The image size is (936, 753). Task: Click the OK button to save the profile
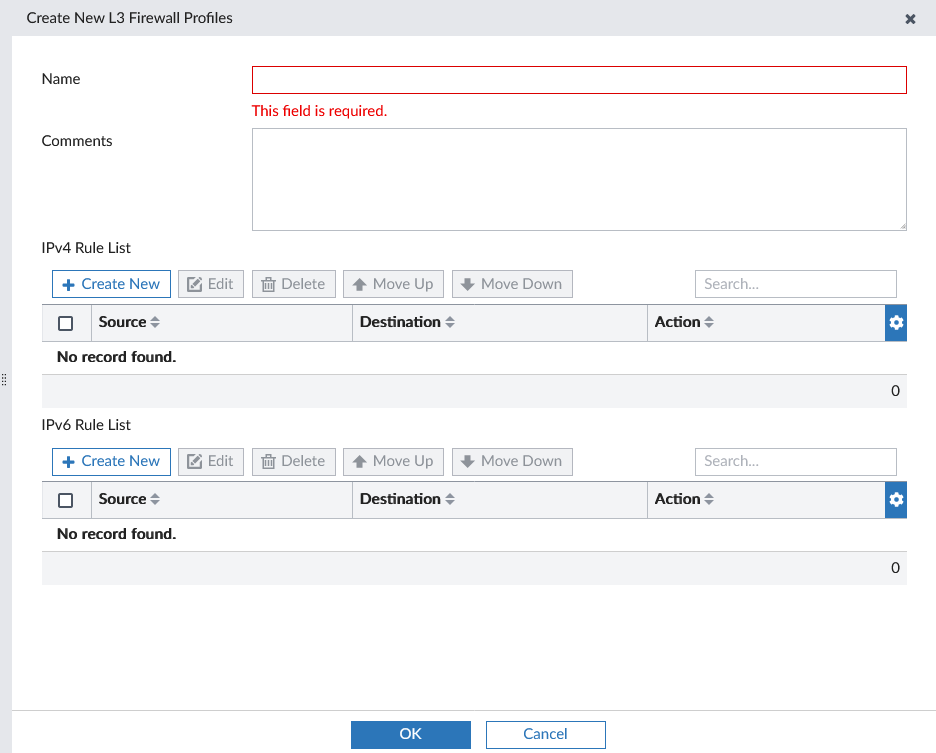410,734
